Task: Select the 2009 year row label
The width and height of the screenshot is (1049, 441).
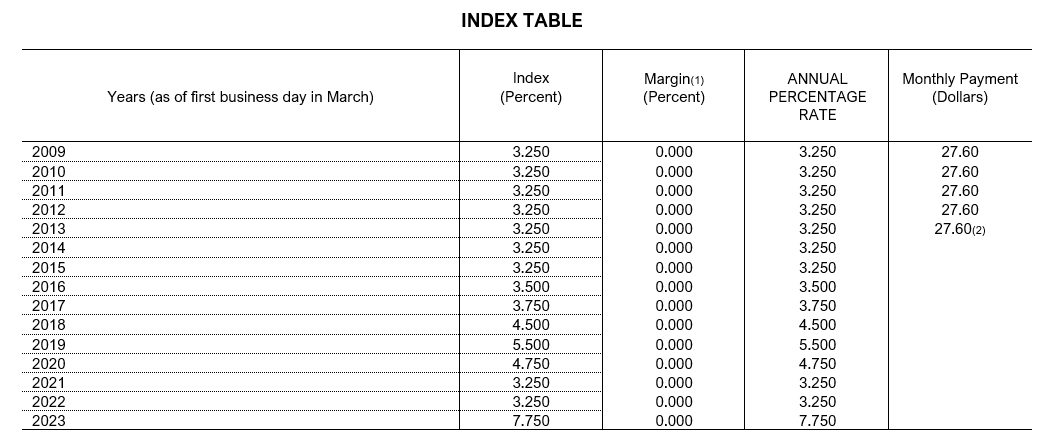Action: [49, 152]
